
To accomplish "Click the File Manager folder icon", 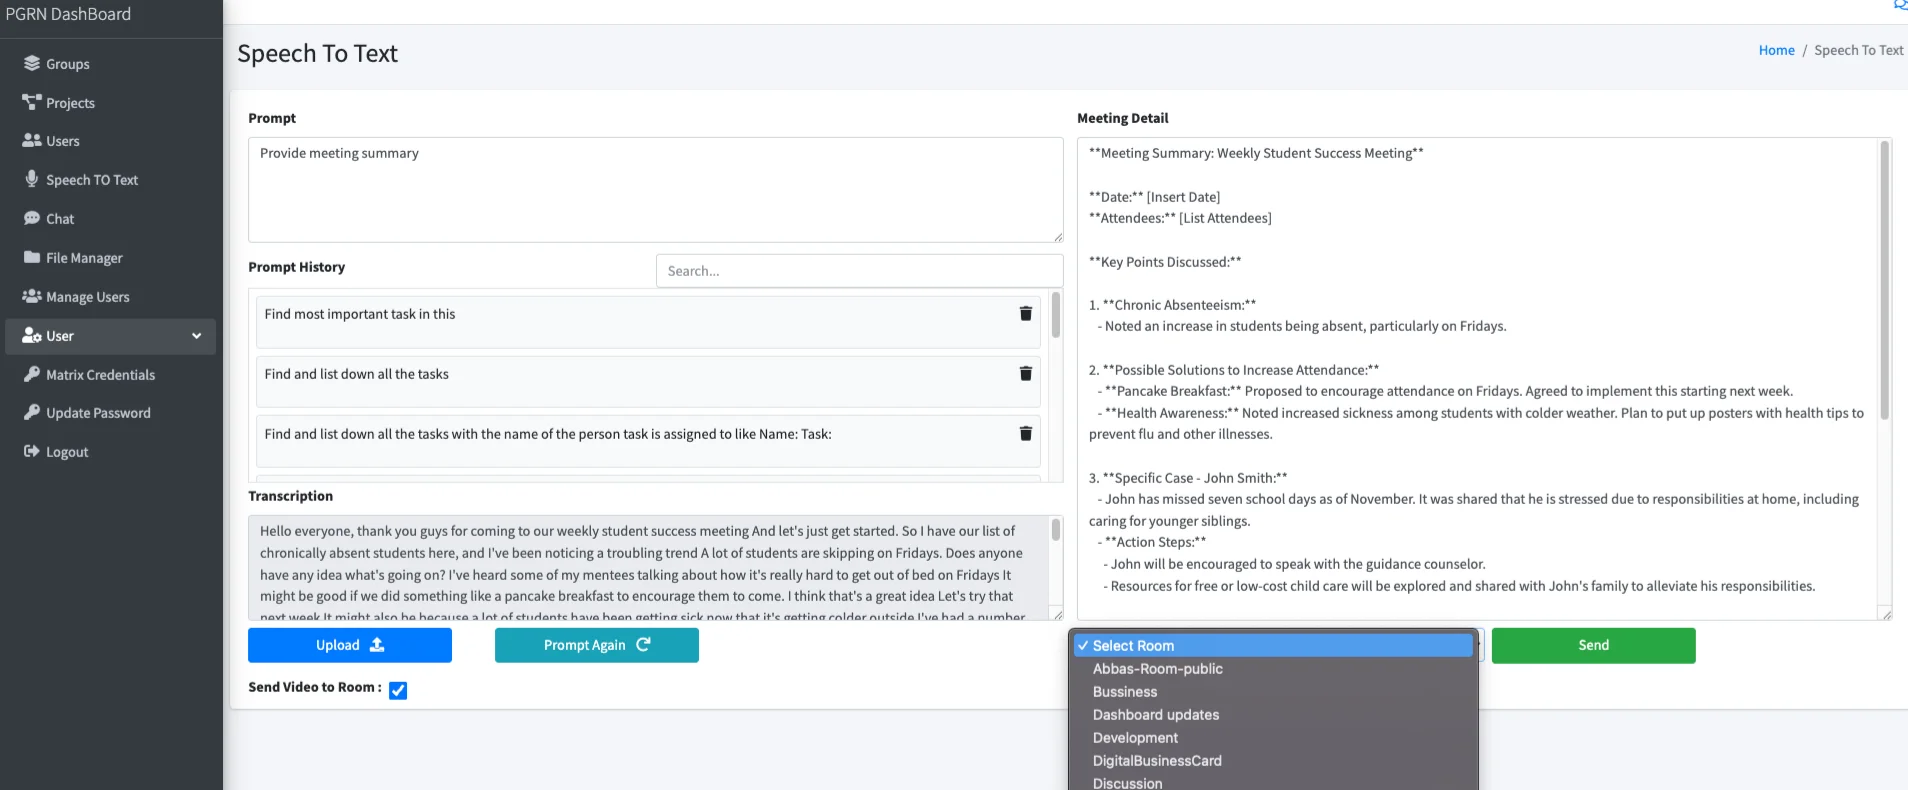I will click(x=32, y=257).
